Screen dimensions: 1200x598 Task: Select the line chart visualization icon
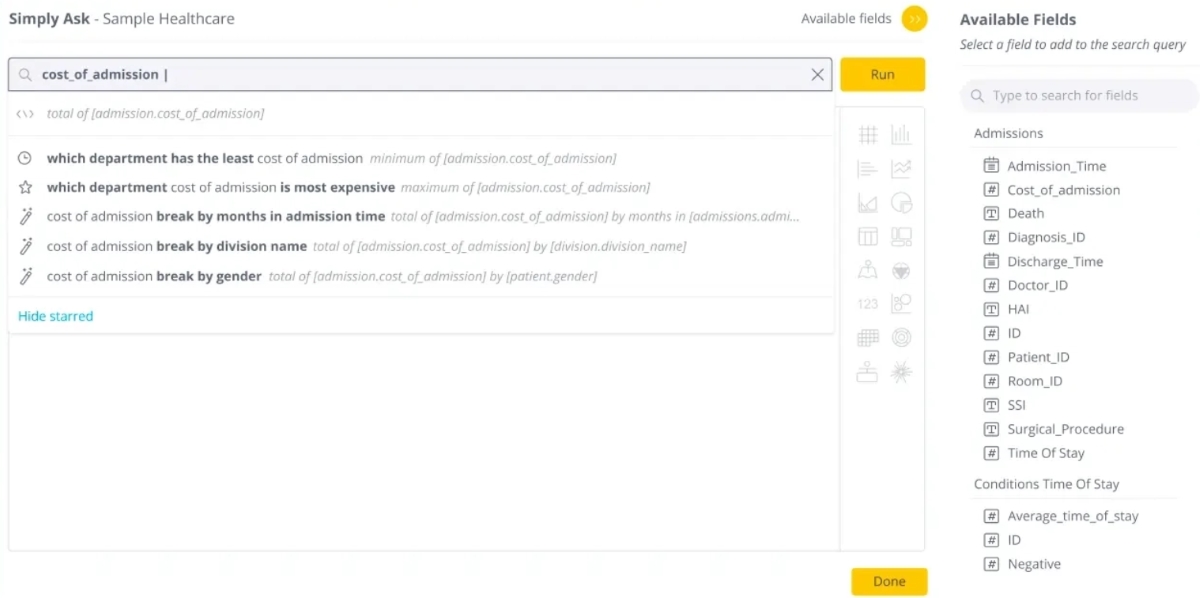(901, 167)
